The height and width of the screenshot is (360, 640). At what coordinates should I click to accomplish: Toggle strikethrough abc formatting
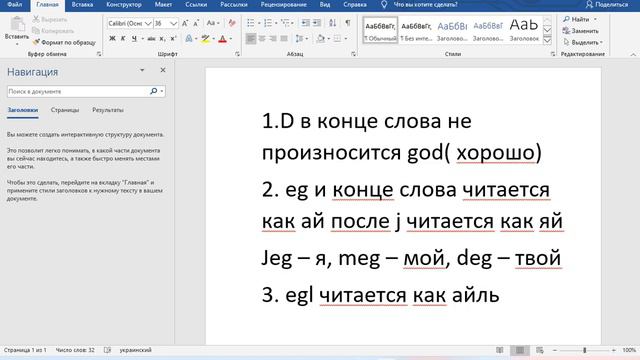tap(151, 39)
